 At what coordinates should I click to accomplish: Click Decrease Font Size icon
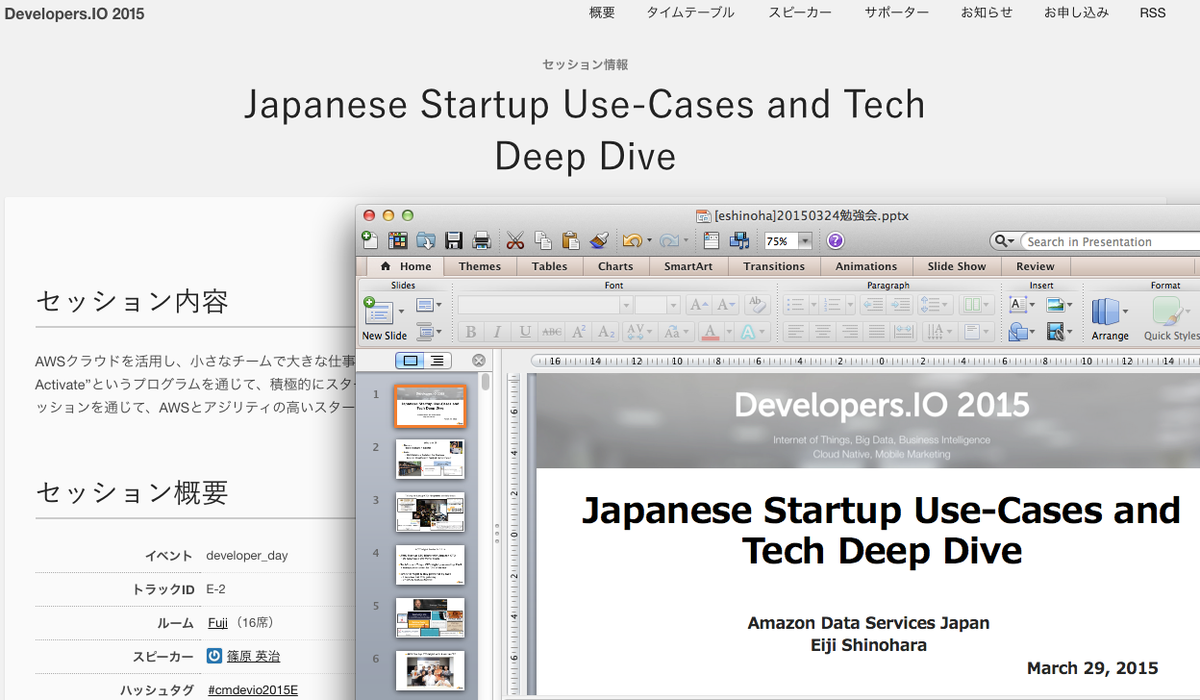pos(726,305)
